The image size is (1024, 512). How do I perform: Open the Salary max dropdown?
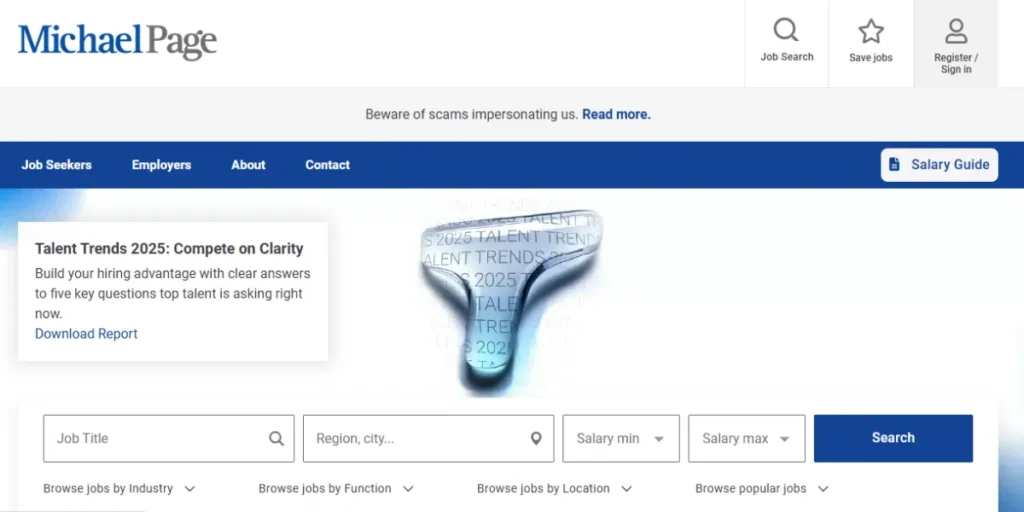[746, 438]
